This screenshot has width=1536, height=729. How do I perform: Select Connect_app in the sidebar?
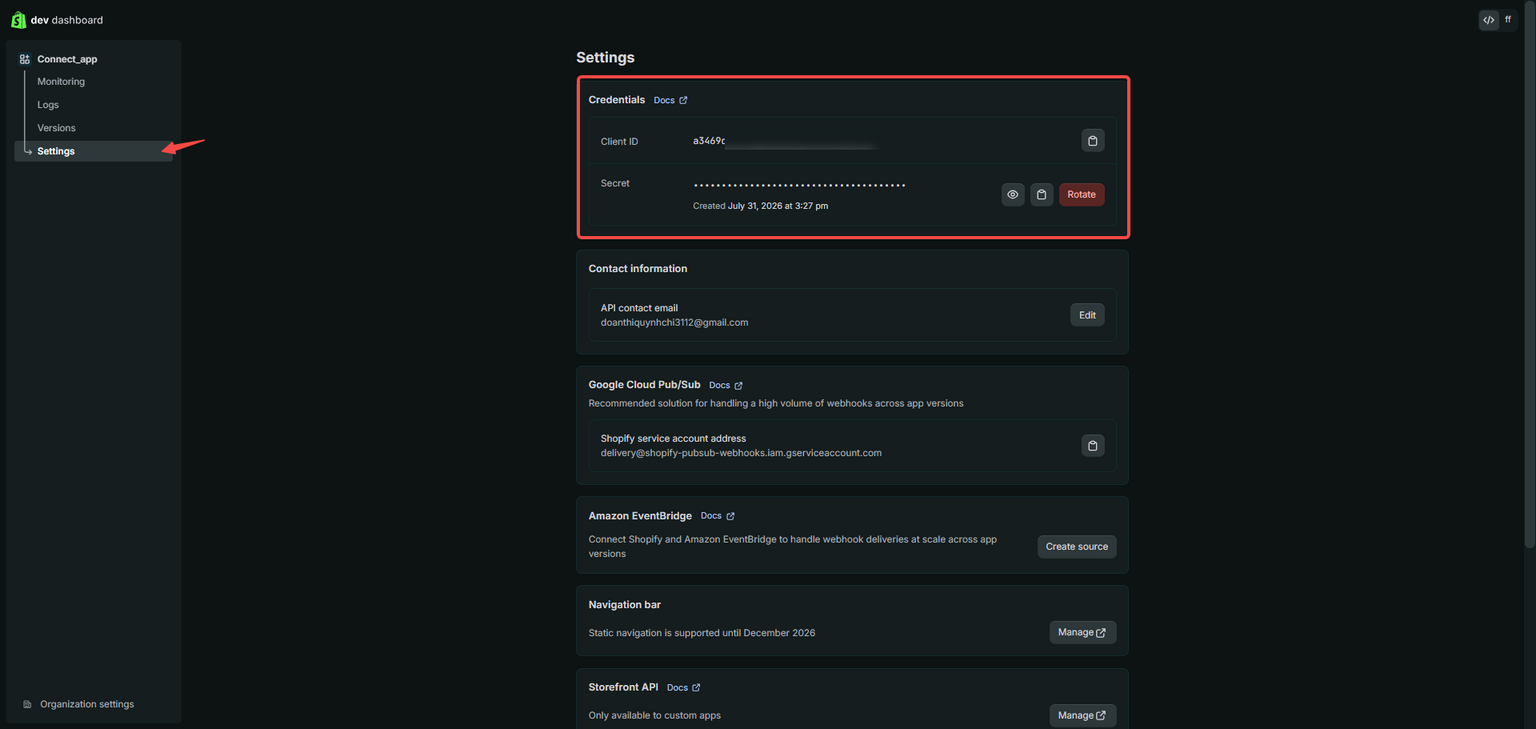pyautogui.click(x=67, y=59)
